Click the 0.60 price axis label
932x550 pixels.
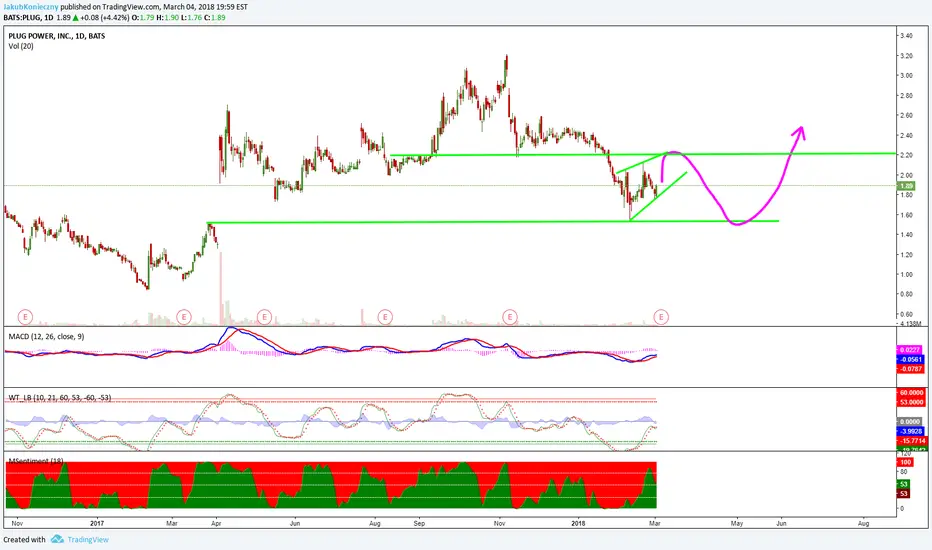click(906, 314)
